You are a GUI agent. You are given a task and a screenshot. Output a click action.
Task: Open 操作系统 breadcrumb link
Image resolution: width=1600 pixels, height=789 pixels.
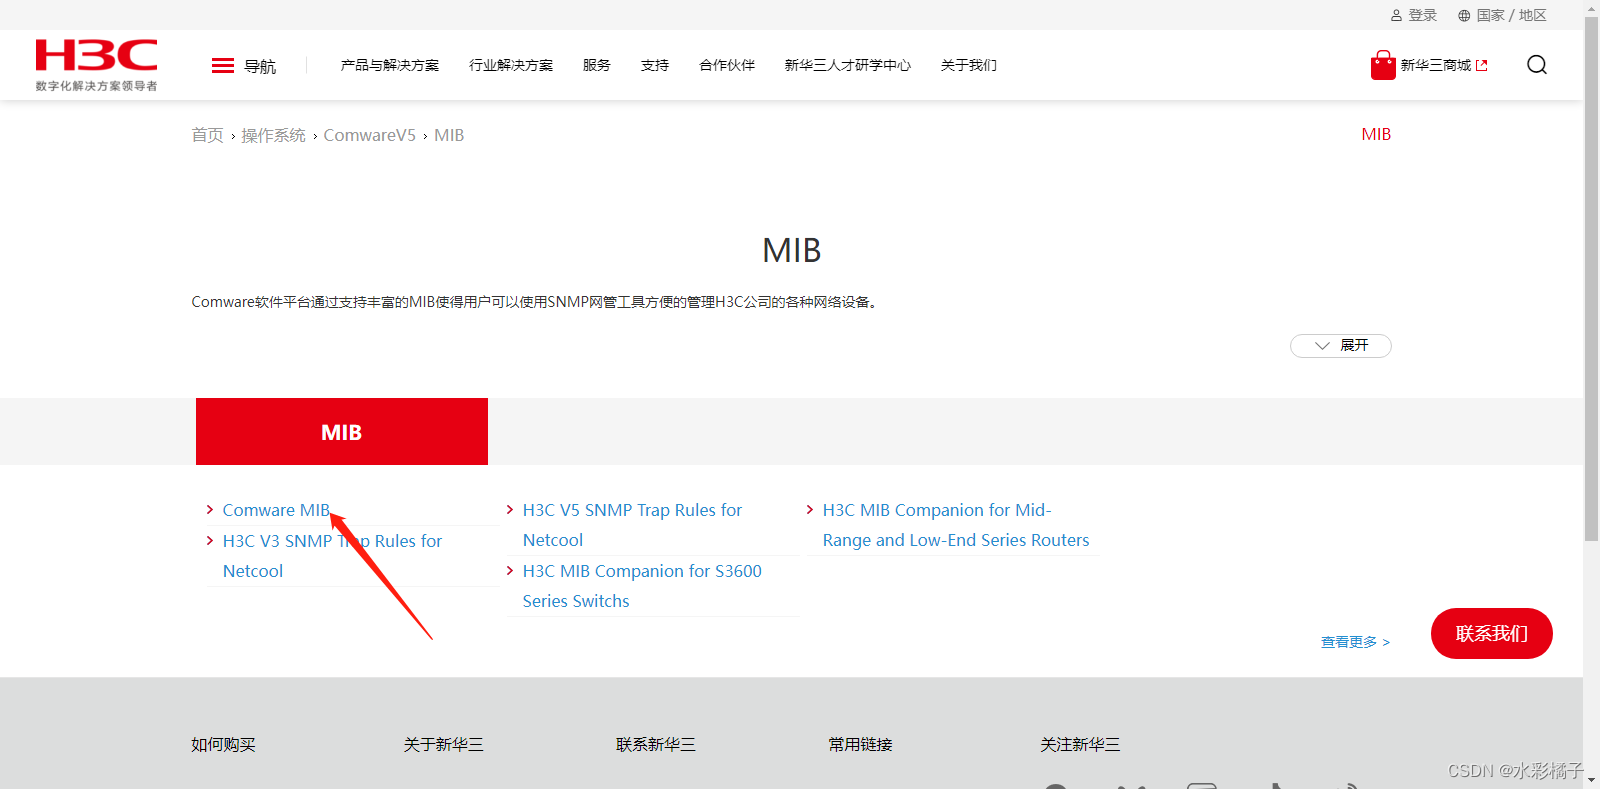[273, 135]
